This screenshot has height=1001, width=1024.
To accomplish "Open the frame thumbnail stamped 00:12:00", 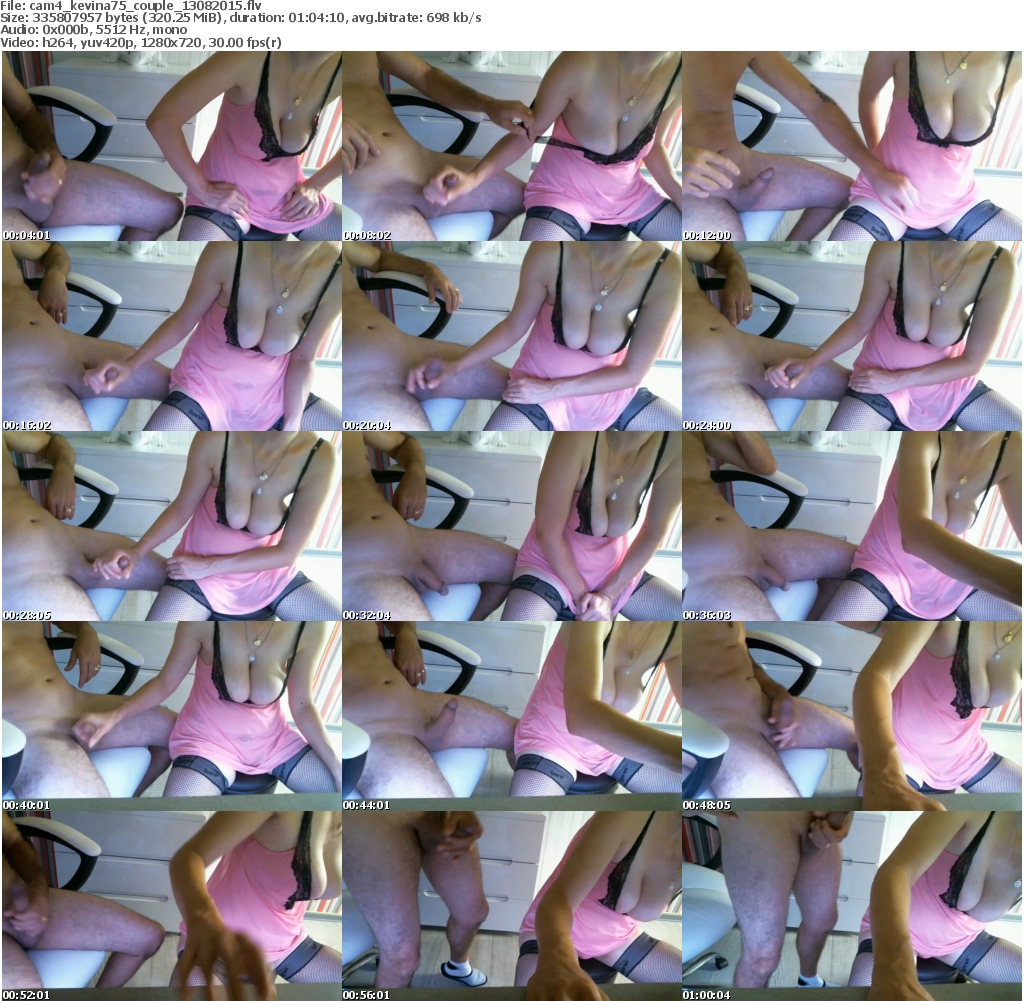I will click(x=852, y=146).
